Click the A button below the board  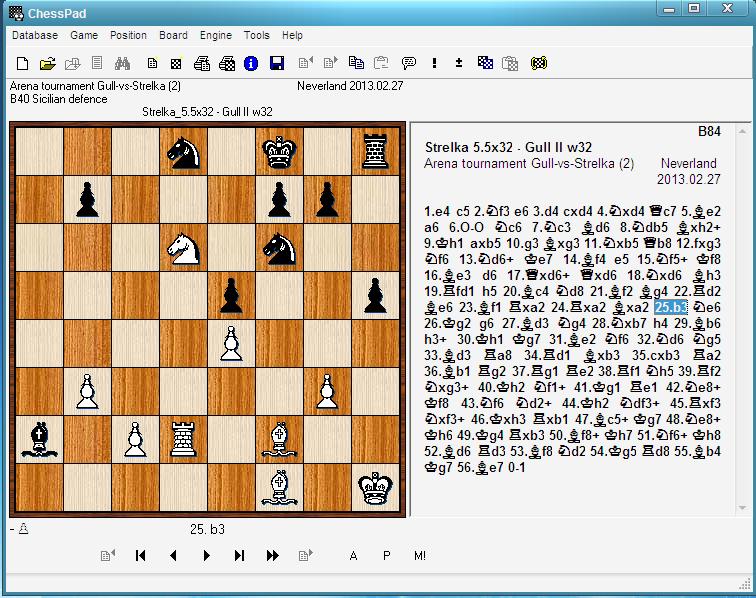[x=353, y=556]
